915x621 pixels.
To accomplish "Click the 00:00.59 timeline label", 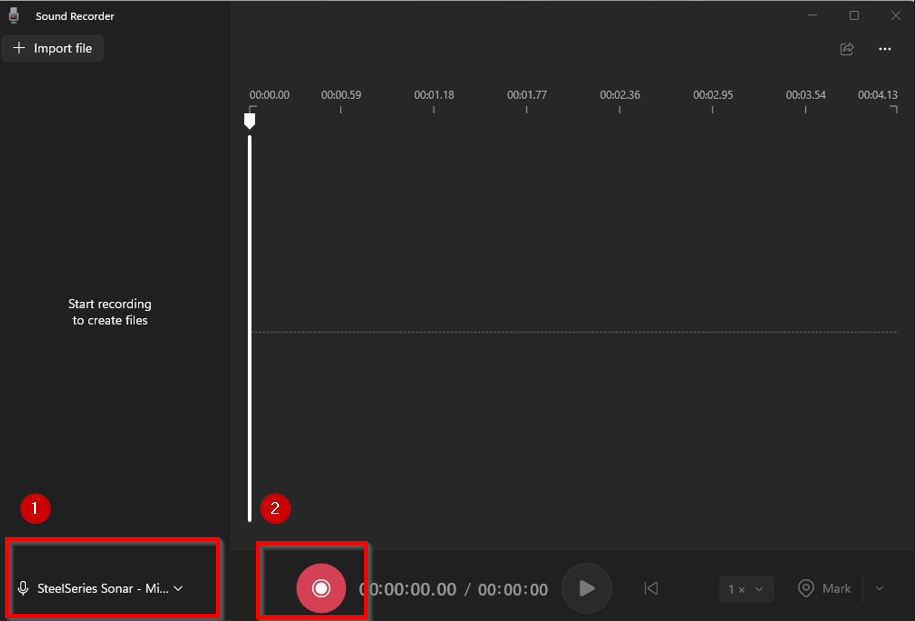I will tap(341, 95).
